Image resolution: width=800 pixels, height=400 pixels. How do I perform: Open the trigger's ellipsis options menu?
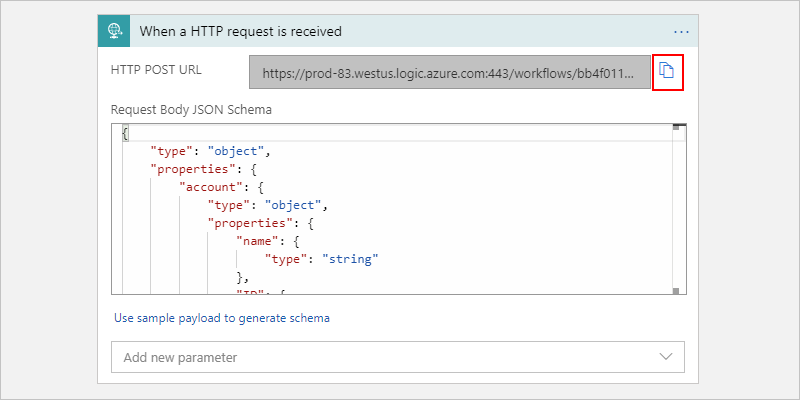point(682,31)
